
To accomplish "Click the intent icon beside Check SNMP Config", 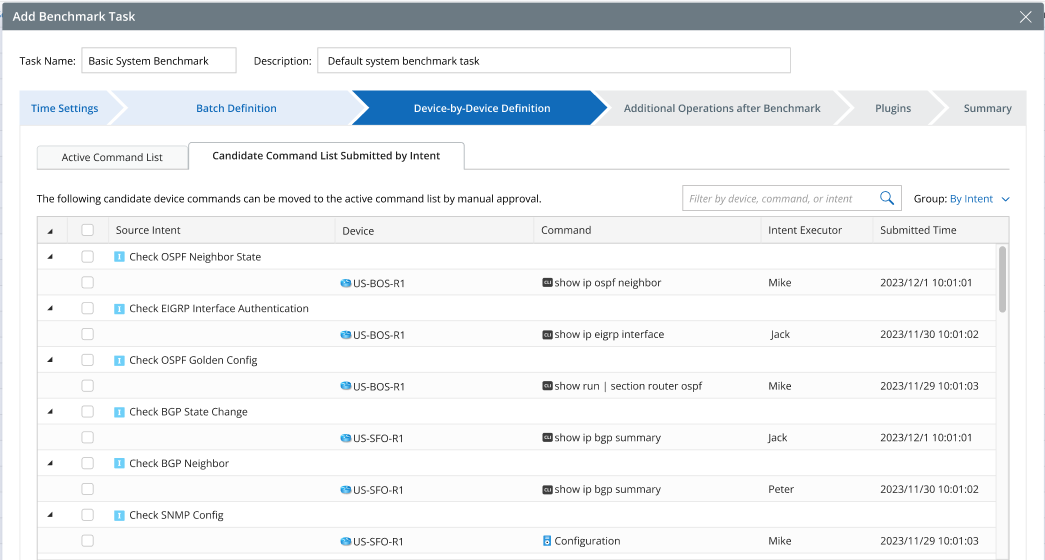I will [119, 516].
